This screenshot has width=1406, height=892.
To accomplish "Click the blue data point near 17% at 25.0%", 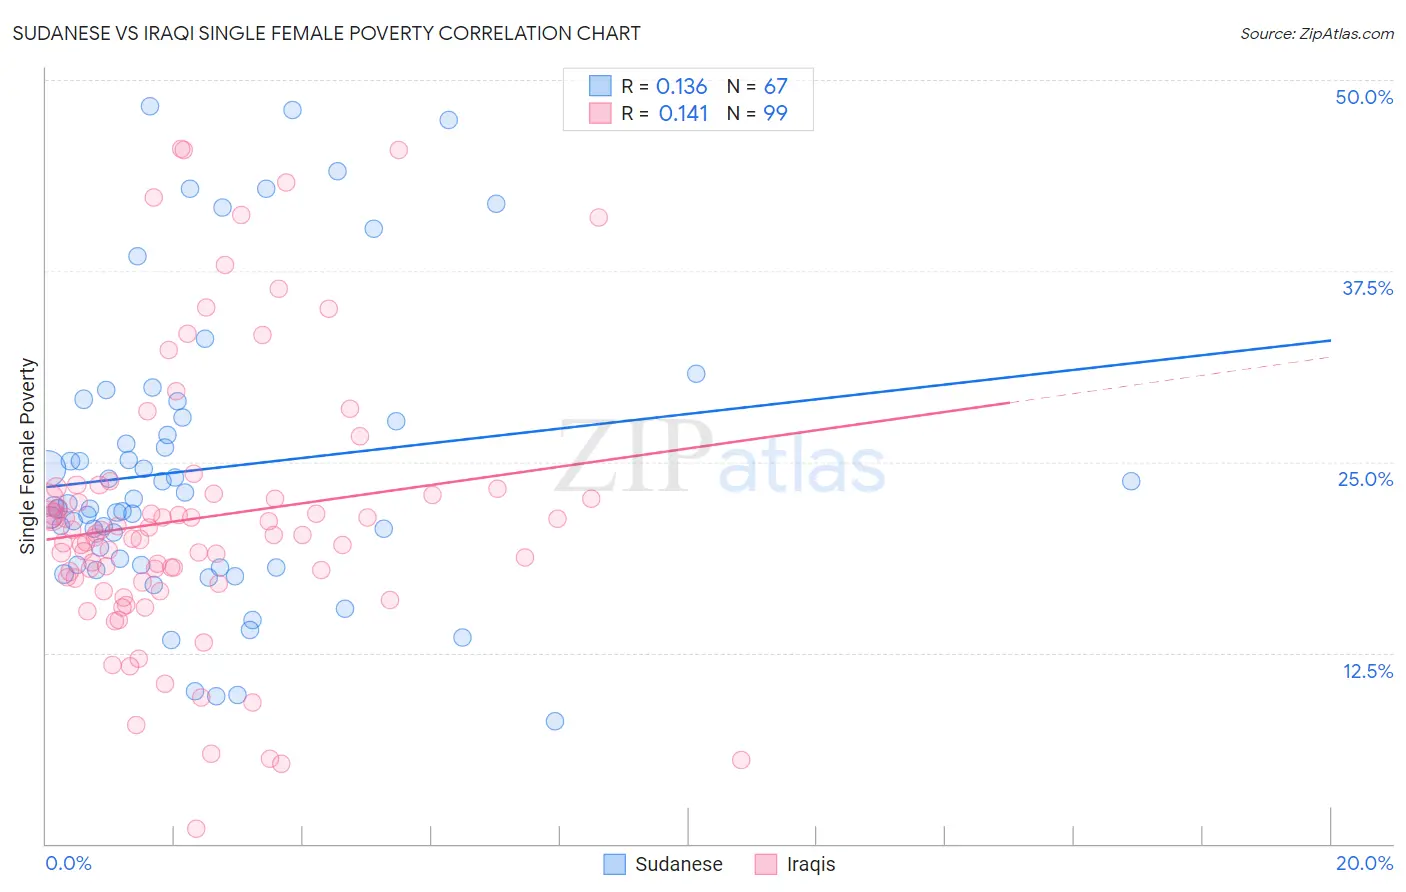I will pos(1131,481).
